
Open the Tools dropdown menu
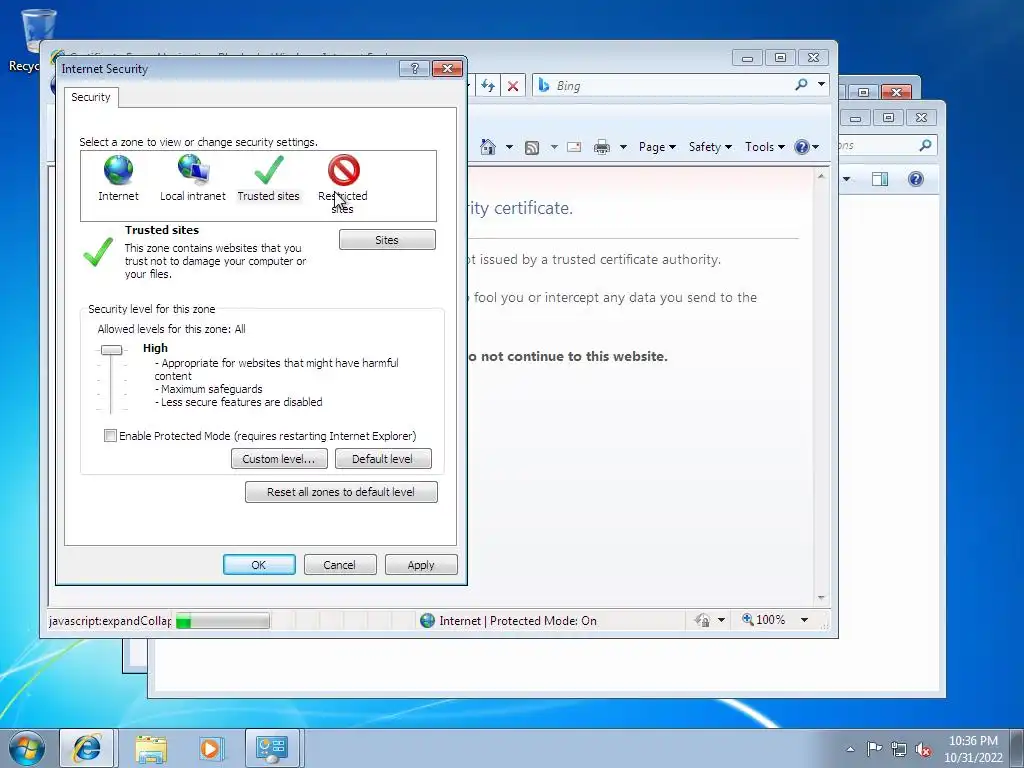765,147
